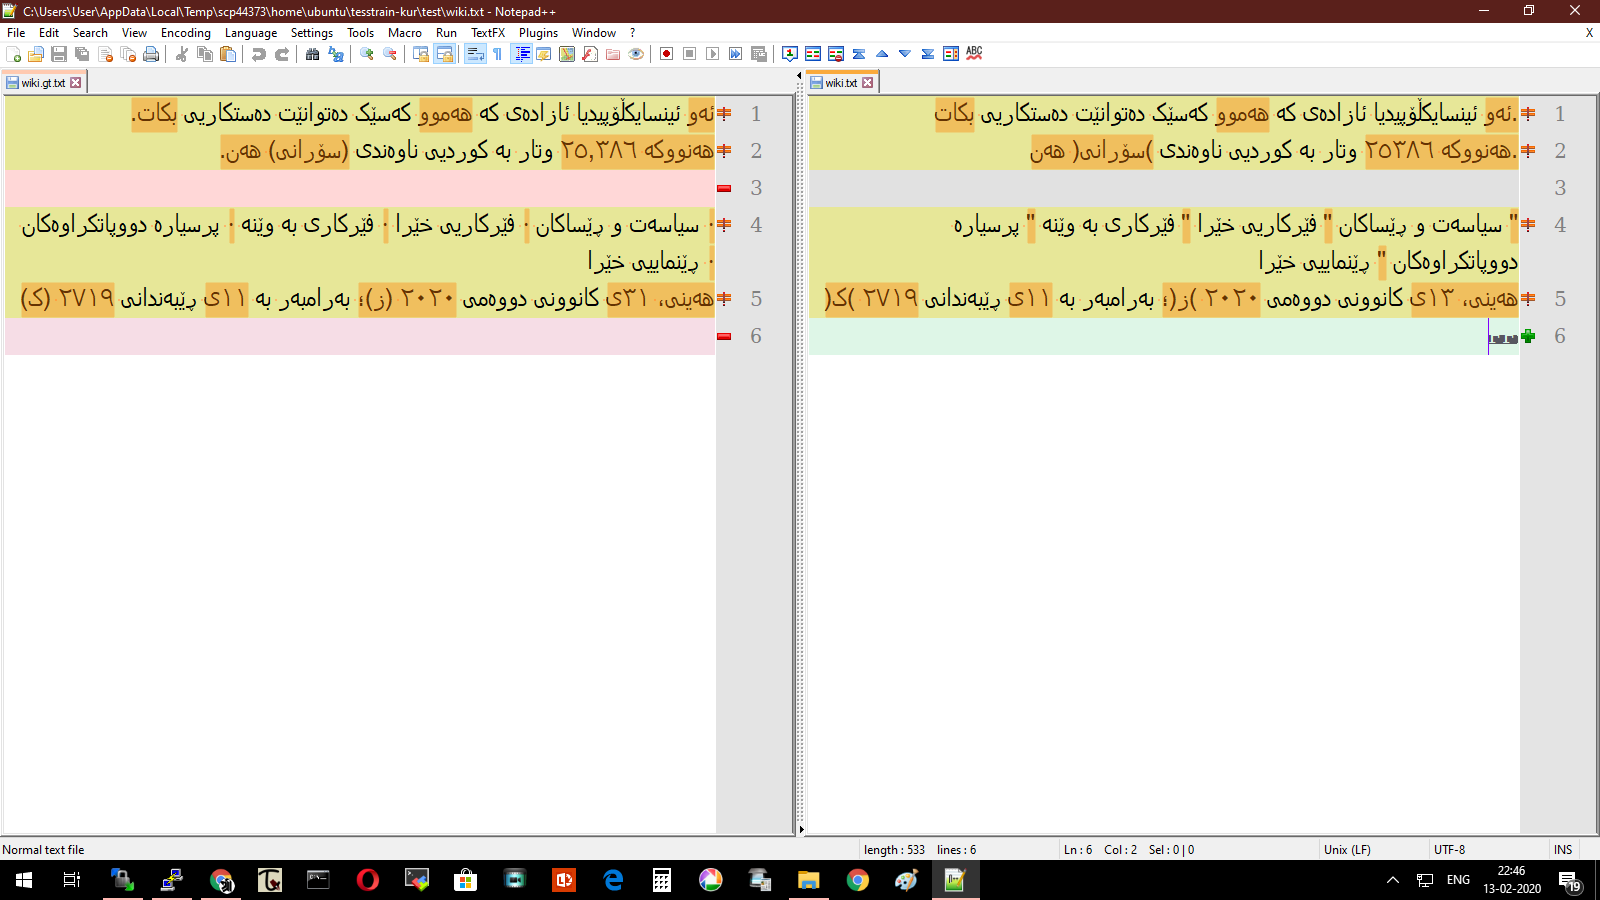Image resolution: width=1600 pixels, height=900 pixels.
Task: Toggle synchronized vertical scrolling of both views
Action: click(420, 54)
